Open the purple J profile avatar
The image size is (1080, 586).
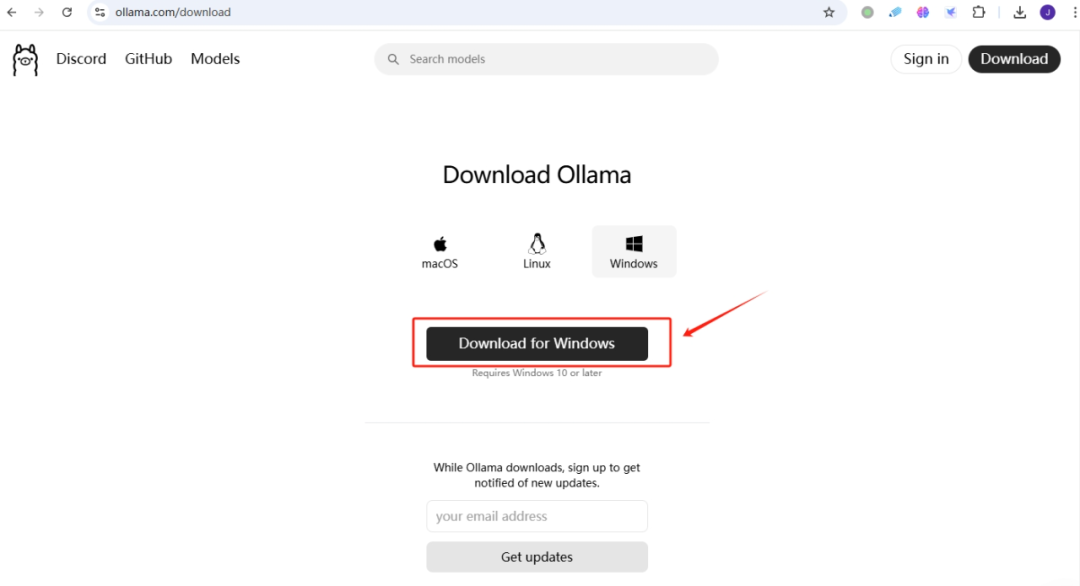coord(1047,12)
